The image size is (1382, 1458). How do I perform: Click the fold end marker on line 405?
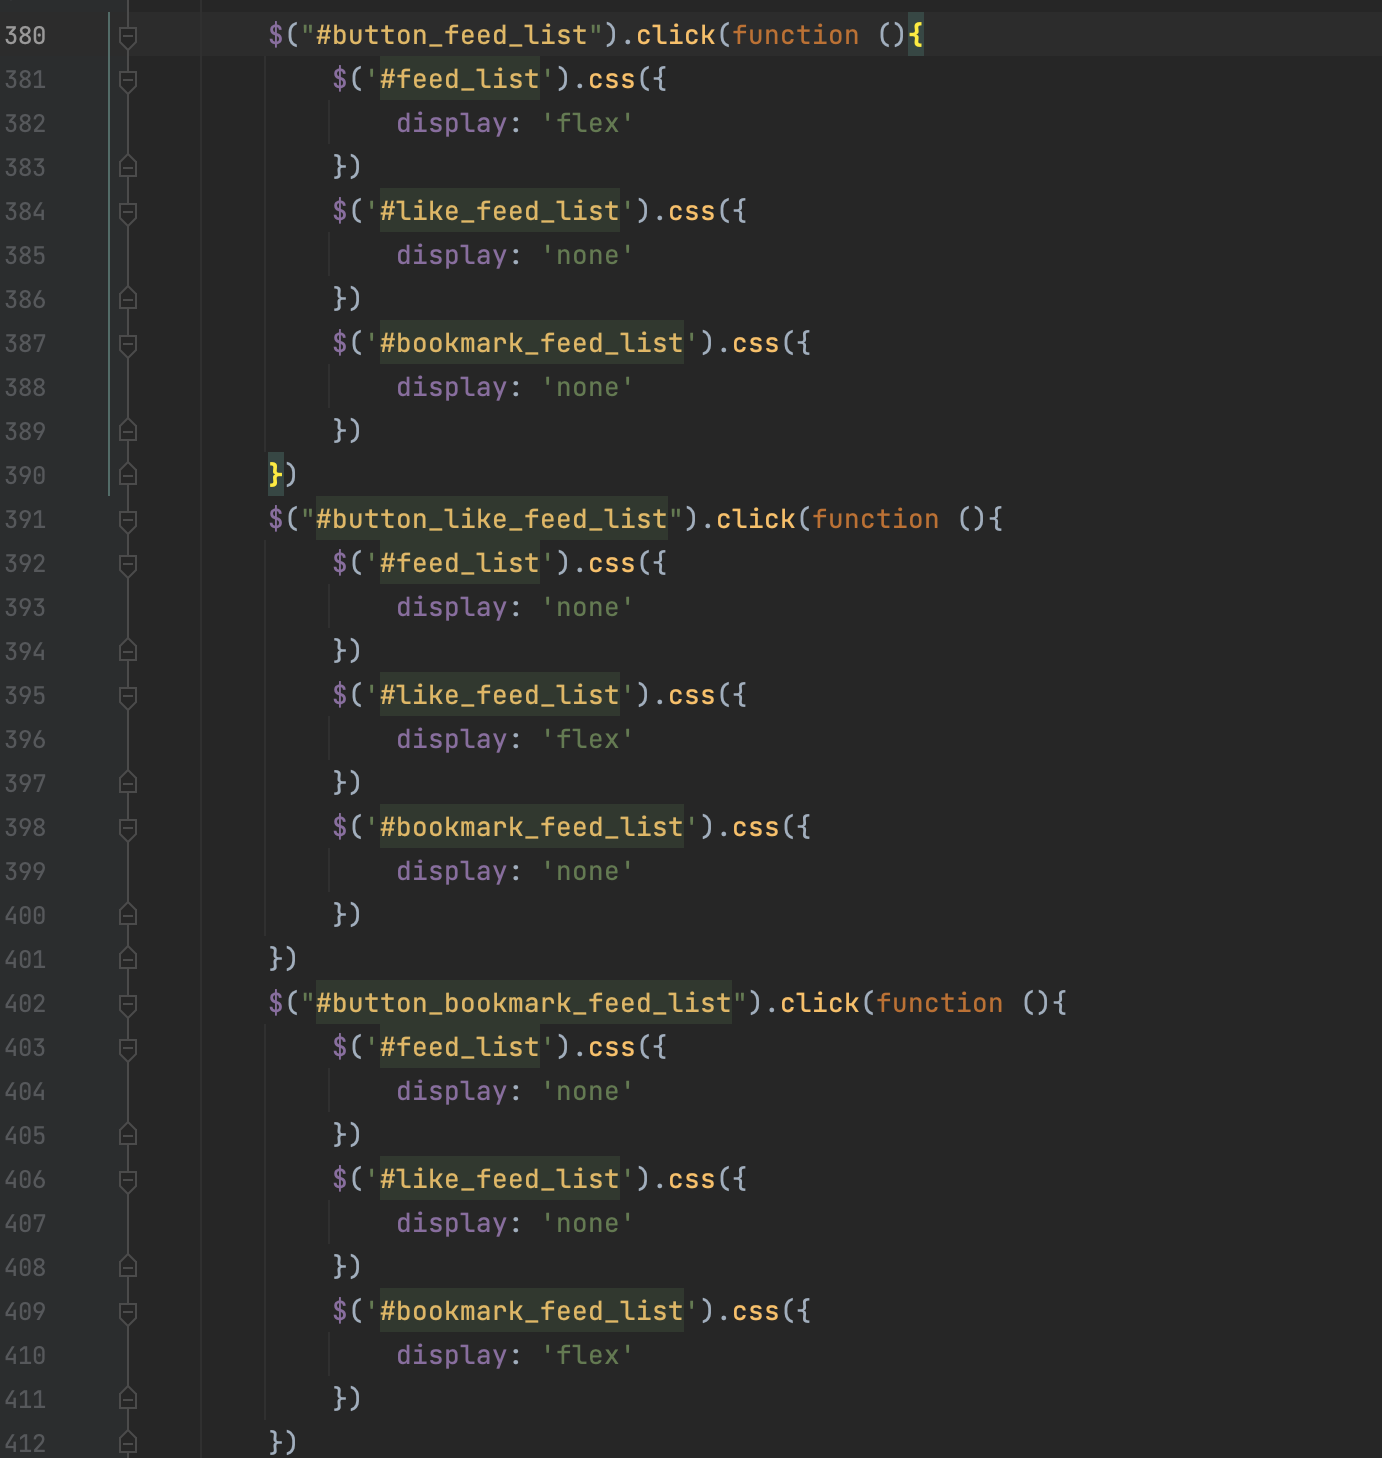coord(128,1135)
